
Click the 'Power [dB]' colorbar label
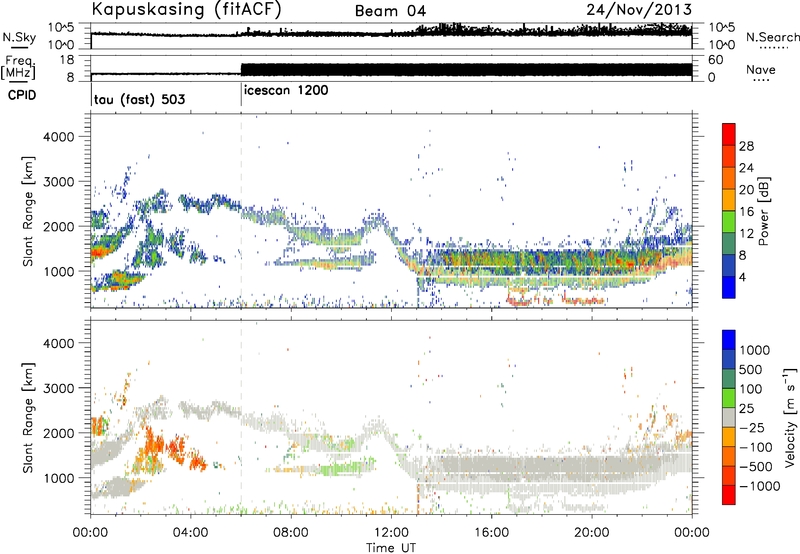point(763,211)
